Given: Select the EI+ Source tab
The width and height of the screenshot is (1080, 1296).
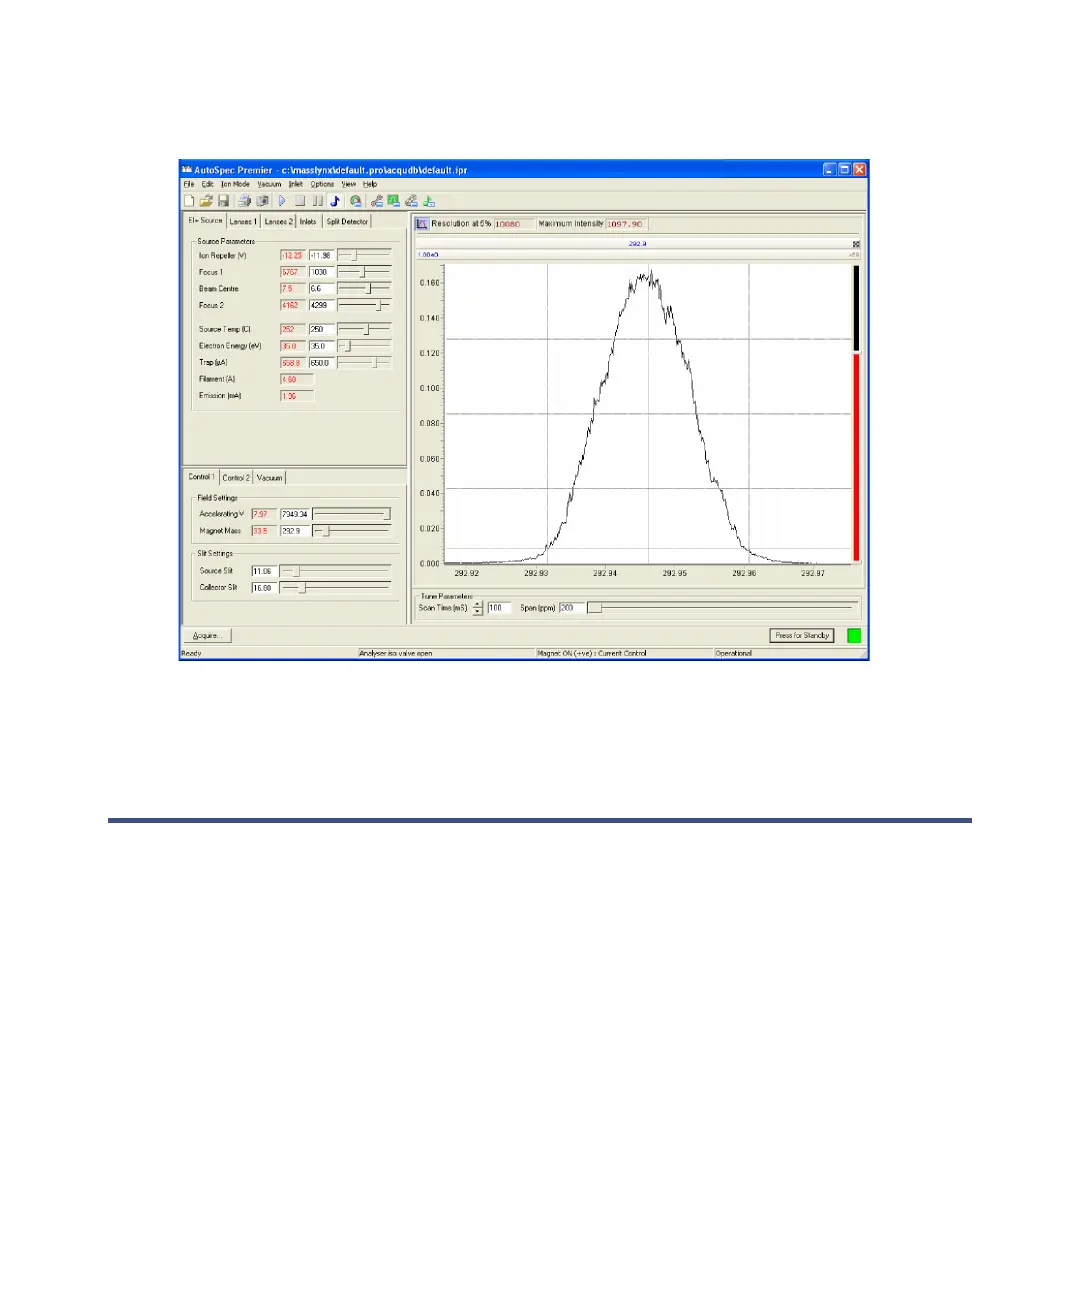Looking at the screenshot, I should (x=205, y=220).
